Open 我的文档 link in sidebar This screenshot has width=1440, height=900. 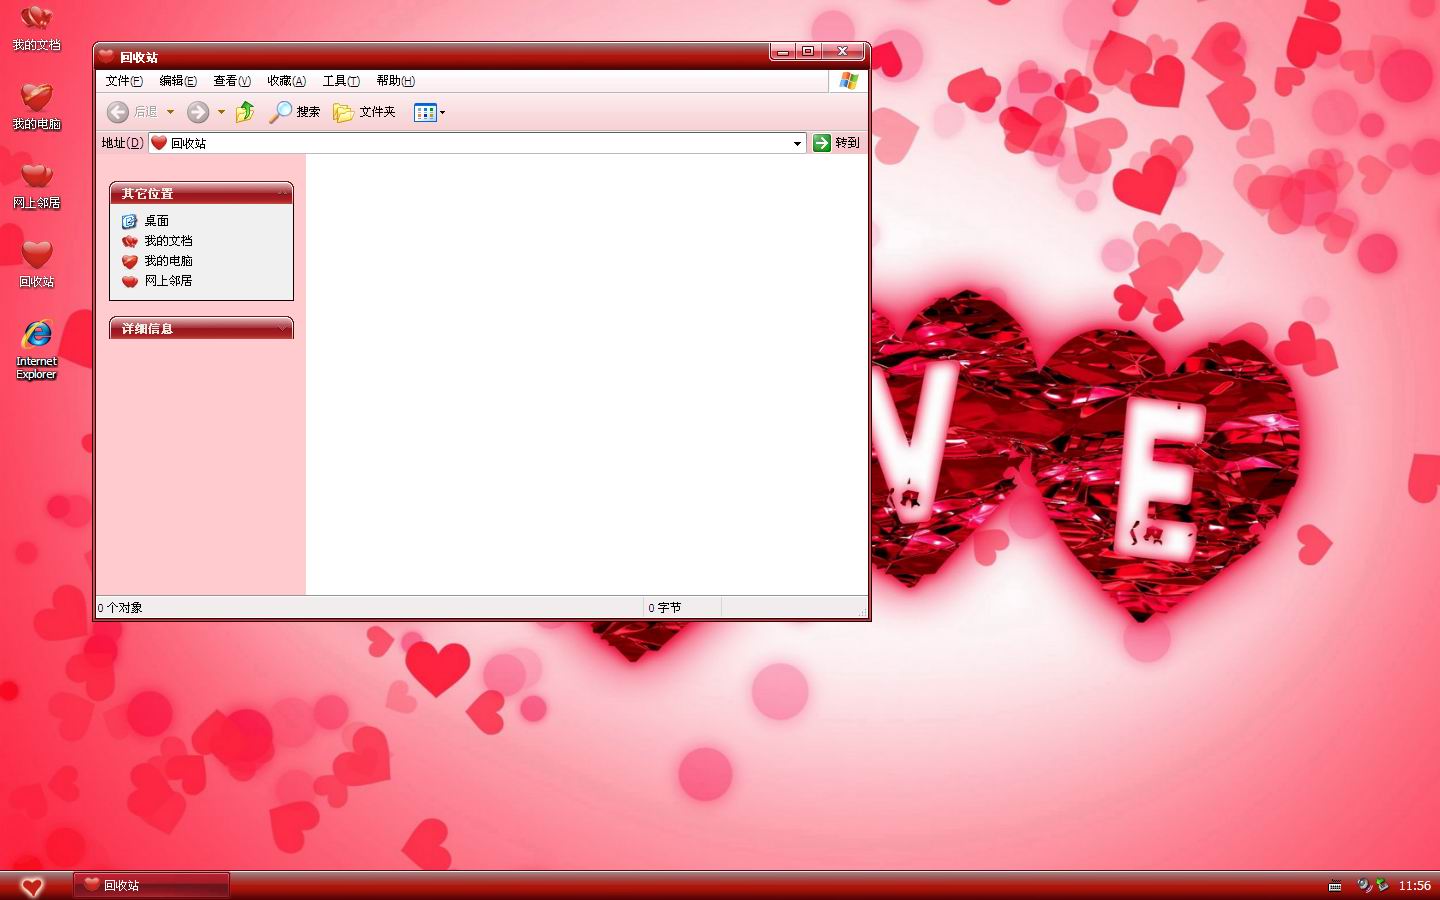coord(157,241)
